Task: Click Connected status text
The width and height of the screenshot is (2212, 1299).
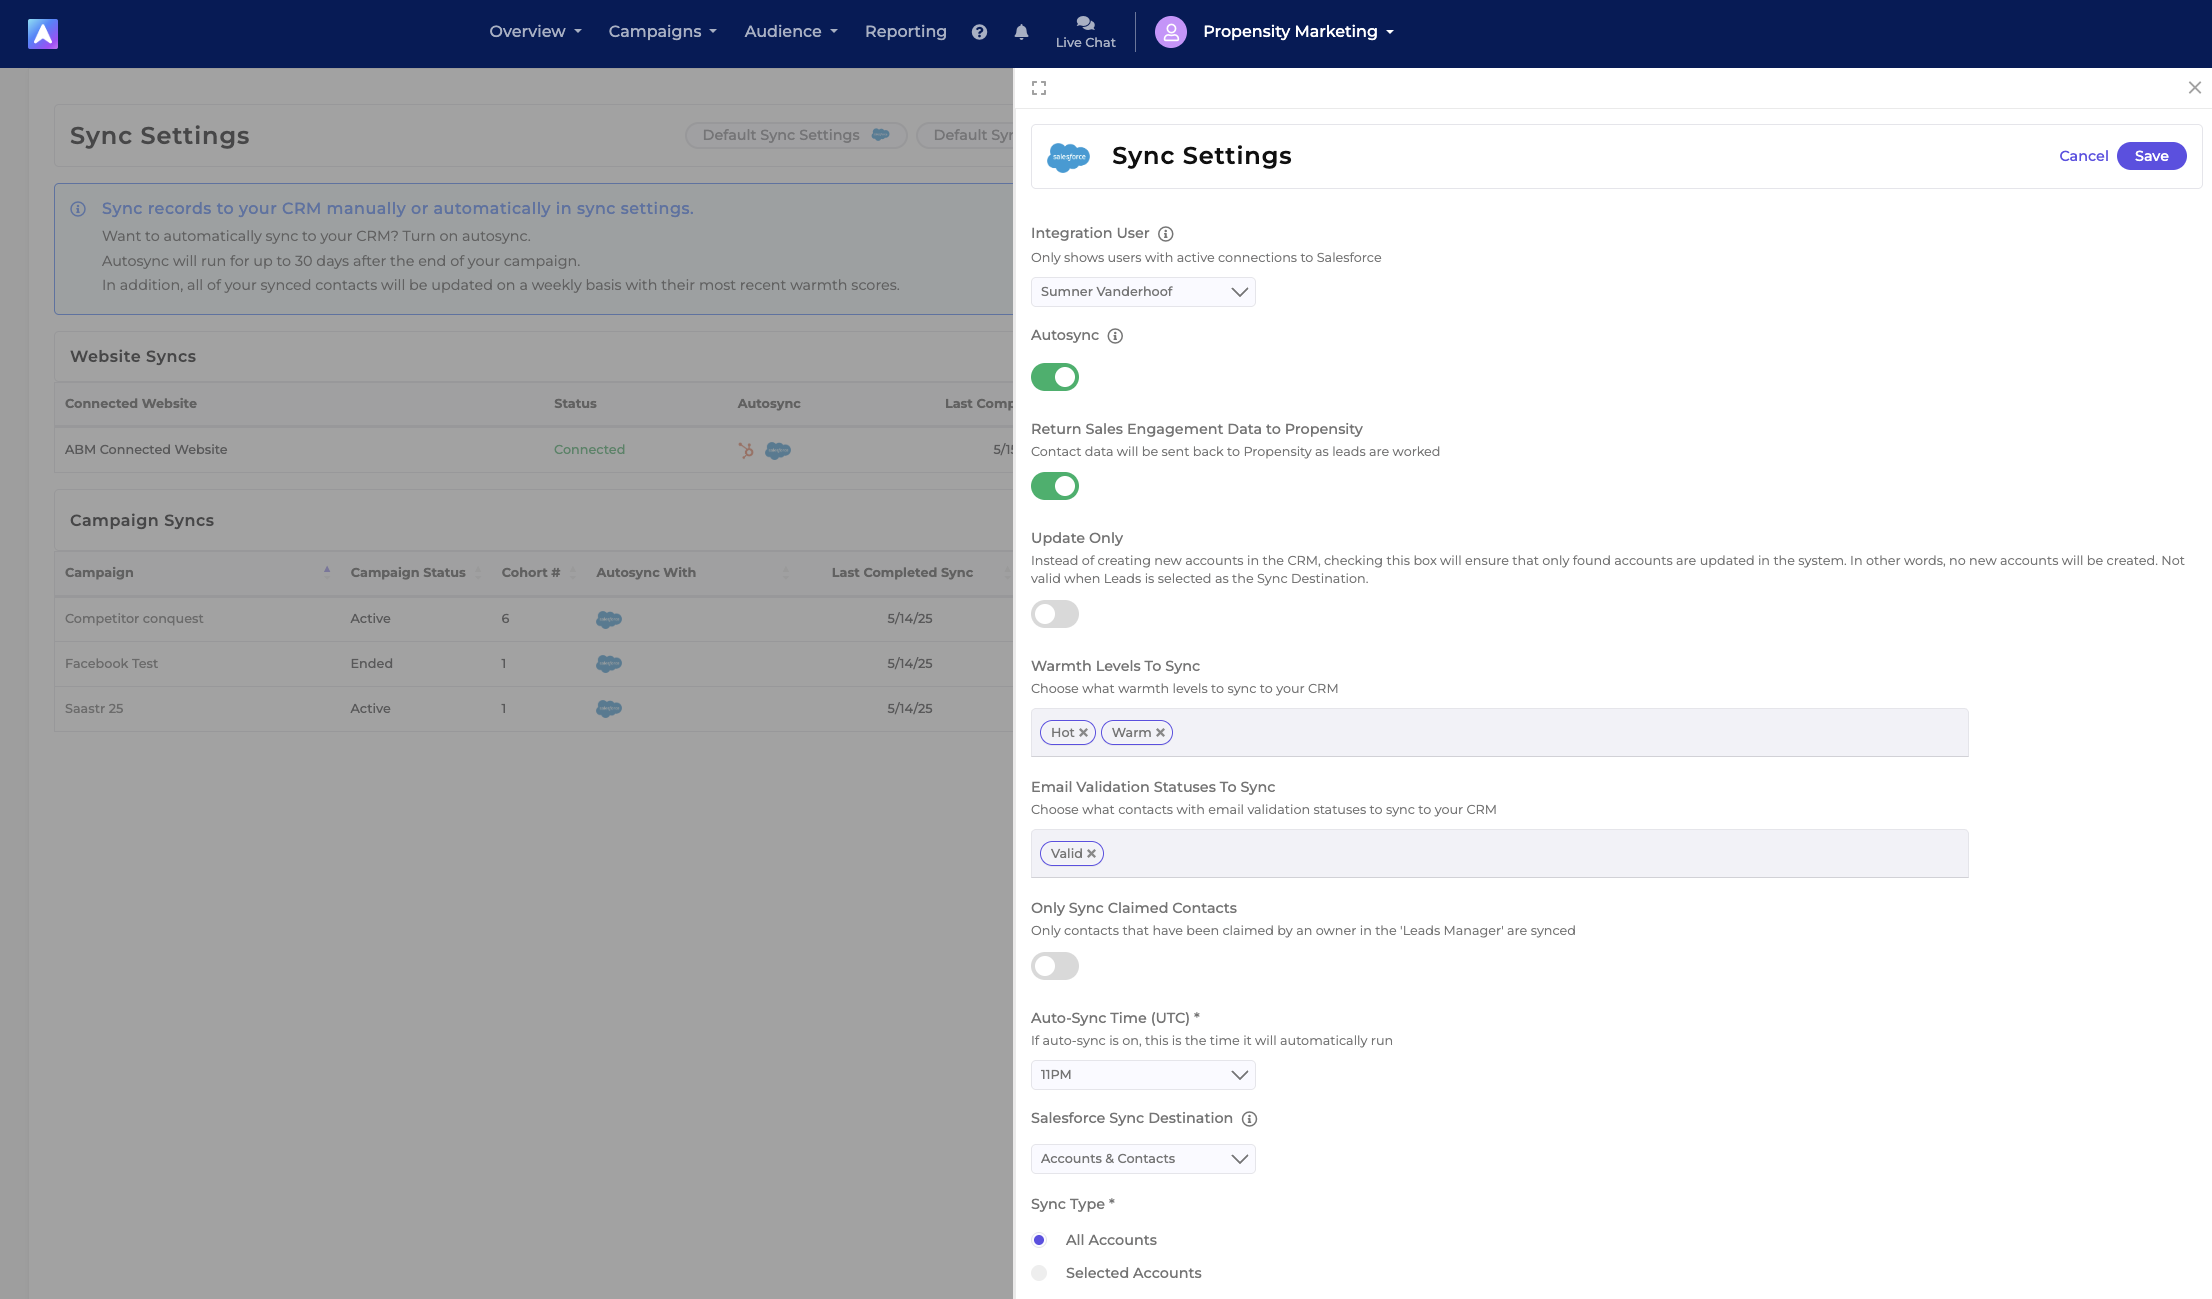Action: pyautogui.click(x=589, y=450)
